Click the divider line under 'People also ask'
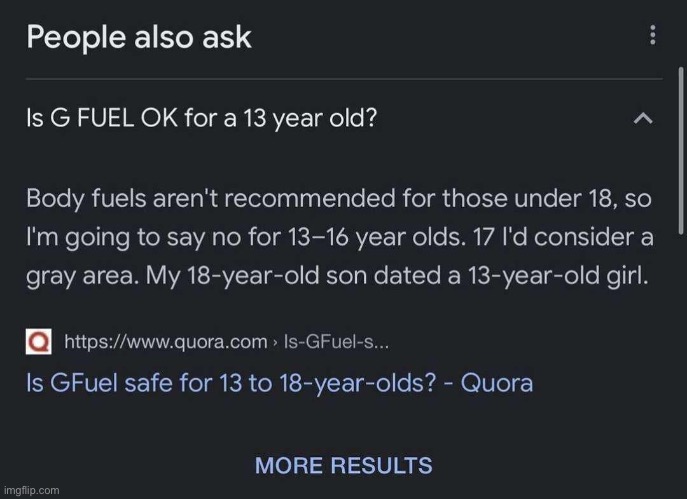This screenshot has width=687, height=499. (344, 79)
